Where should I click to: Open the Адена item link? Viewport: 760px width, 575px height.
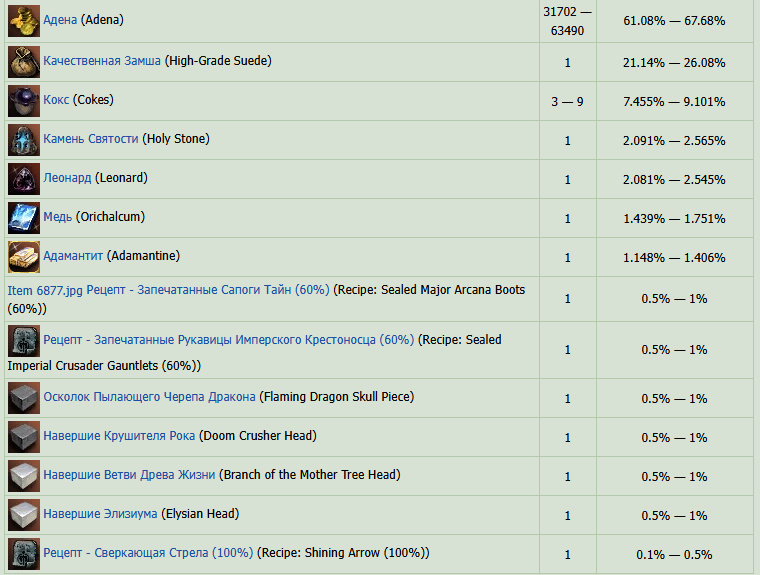coord(60,20)
